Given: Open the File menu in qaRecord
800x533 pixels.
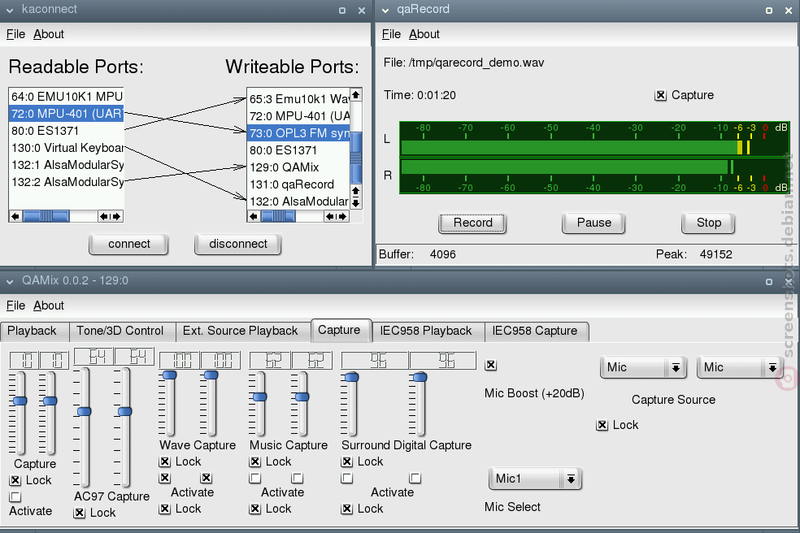Looking at the screenshot, I should click(x=391, y=34).
